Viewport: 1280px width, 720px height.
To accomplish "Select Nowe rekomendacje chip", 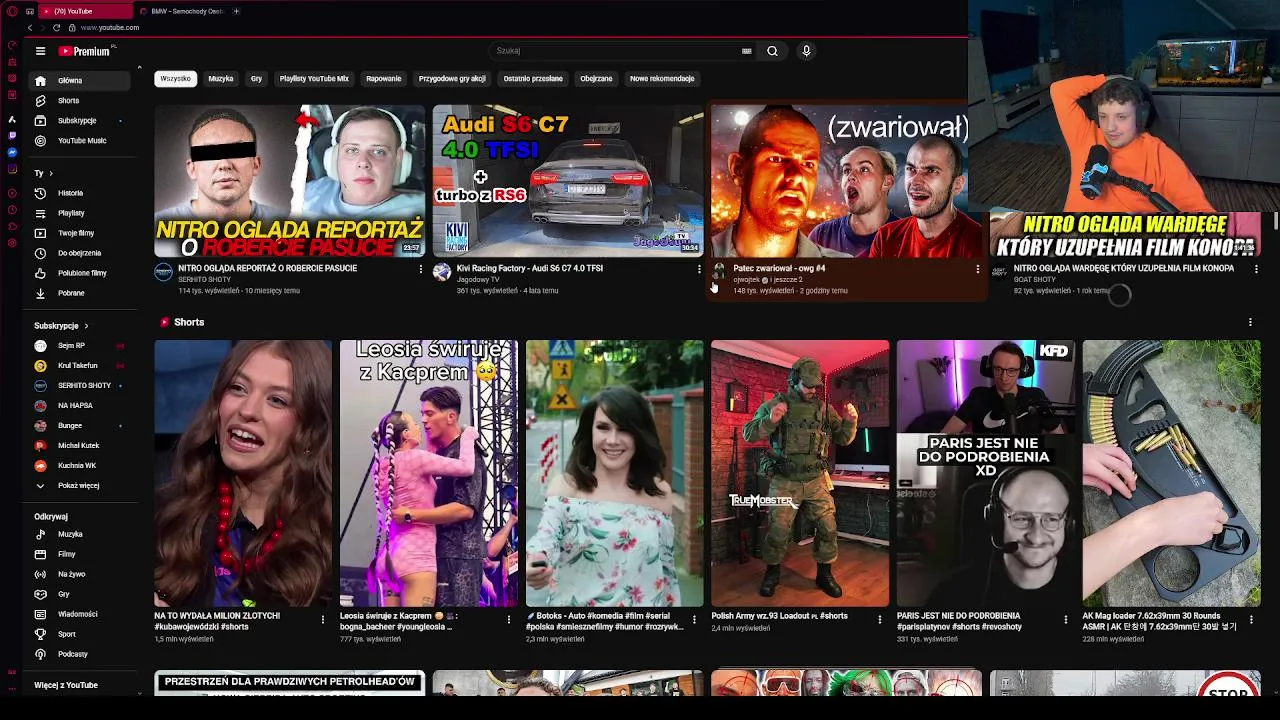I will coord(662,79).
